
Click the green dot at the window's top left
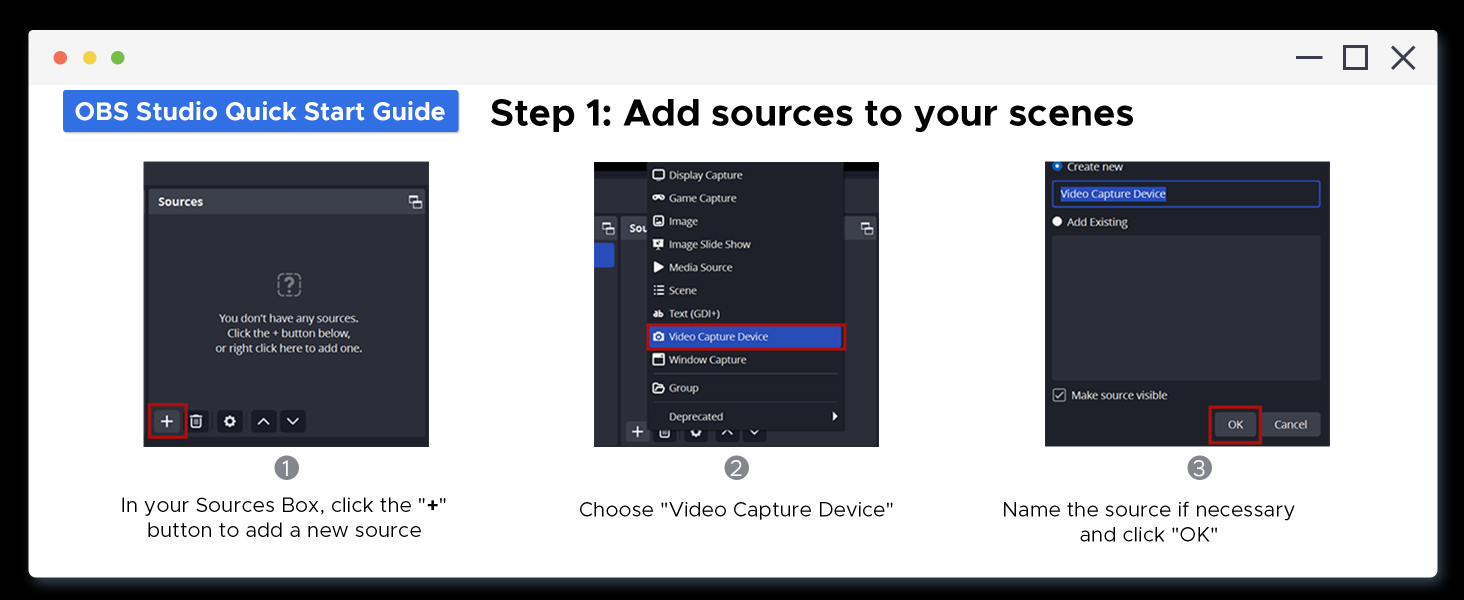pyautogui.click(x=118, y=58)
